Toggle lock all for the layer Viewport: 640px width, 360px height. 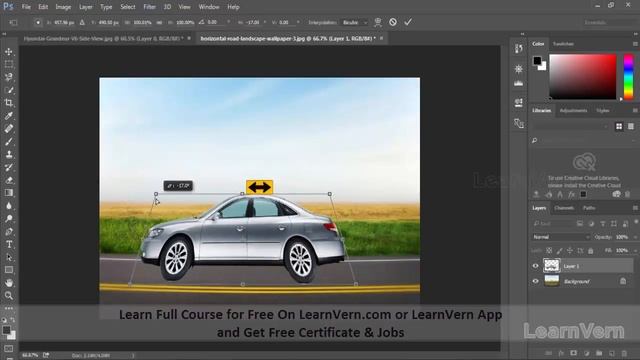tap(590, 250)
